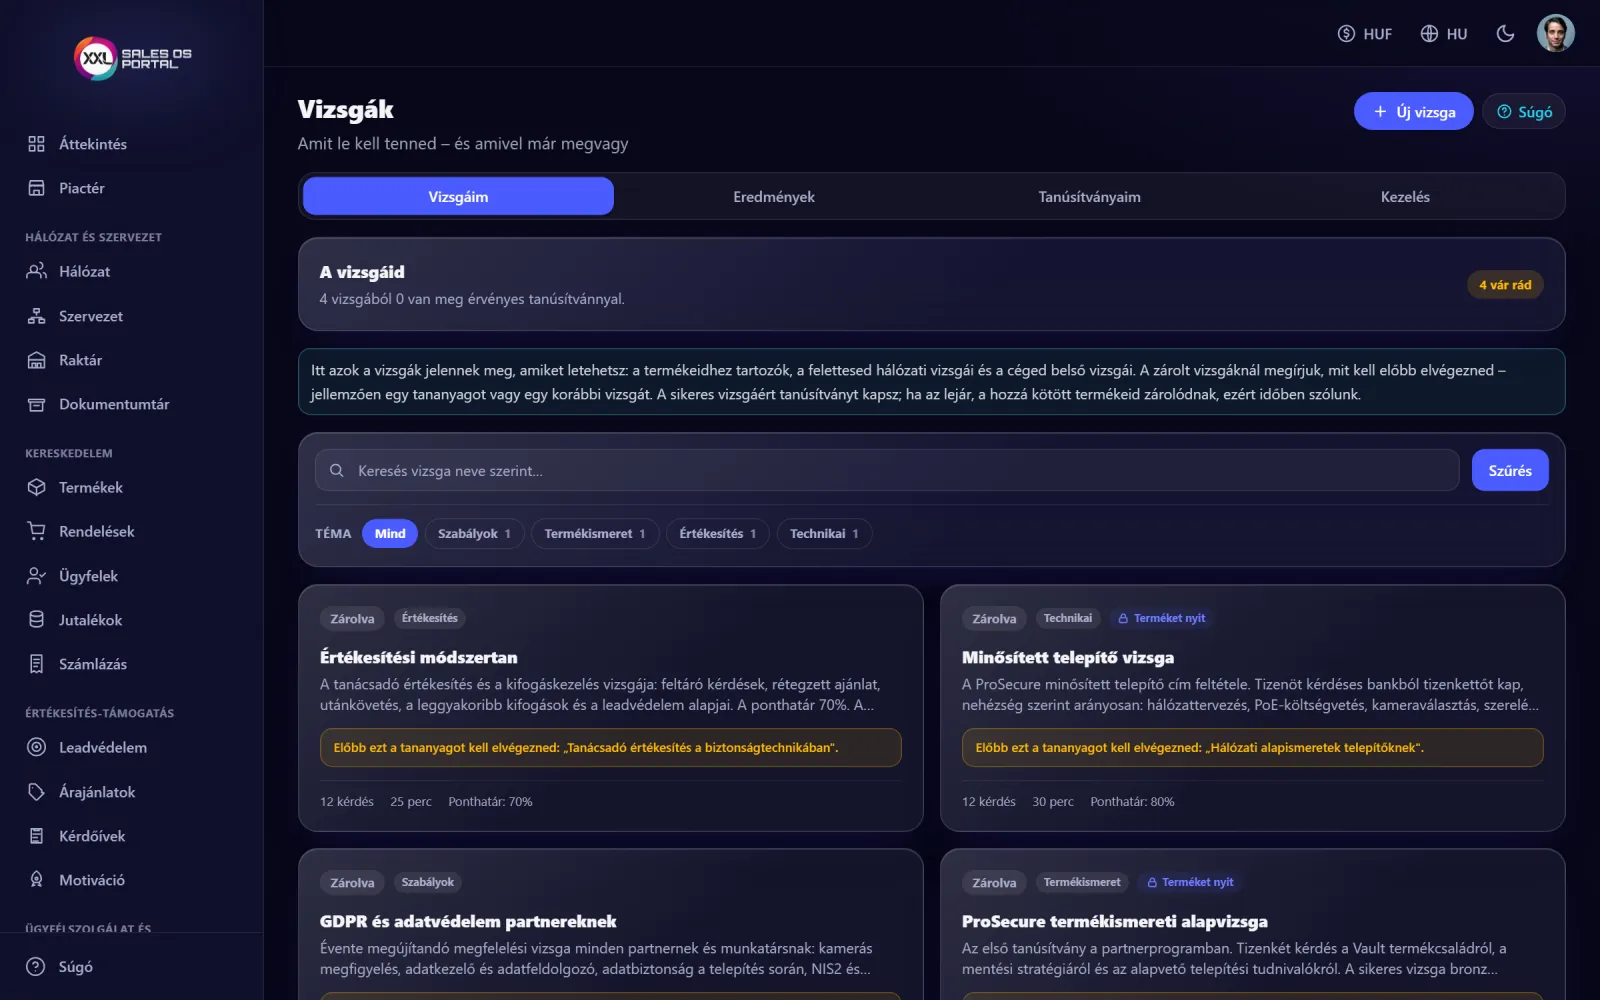
Task: Click the Ügyfelek user-check icon
Action: pyautogui.click(x=37, y=576)
